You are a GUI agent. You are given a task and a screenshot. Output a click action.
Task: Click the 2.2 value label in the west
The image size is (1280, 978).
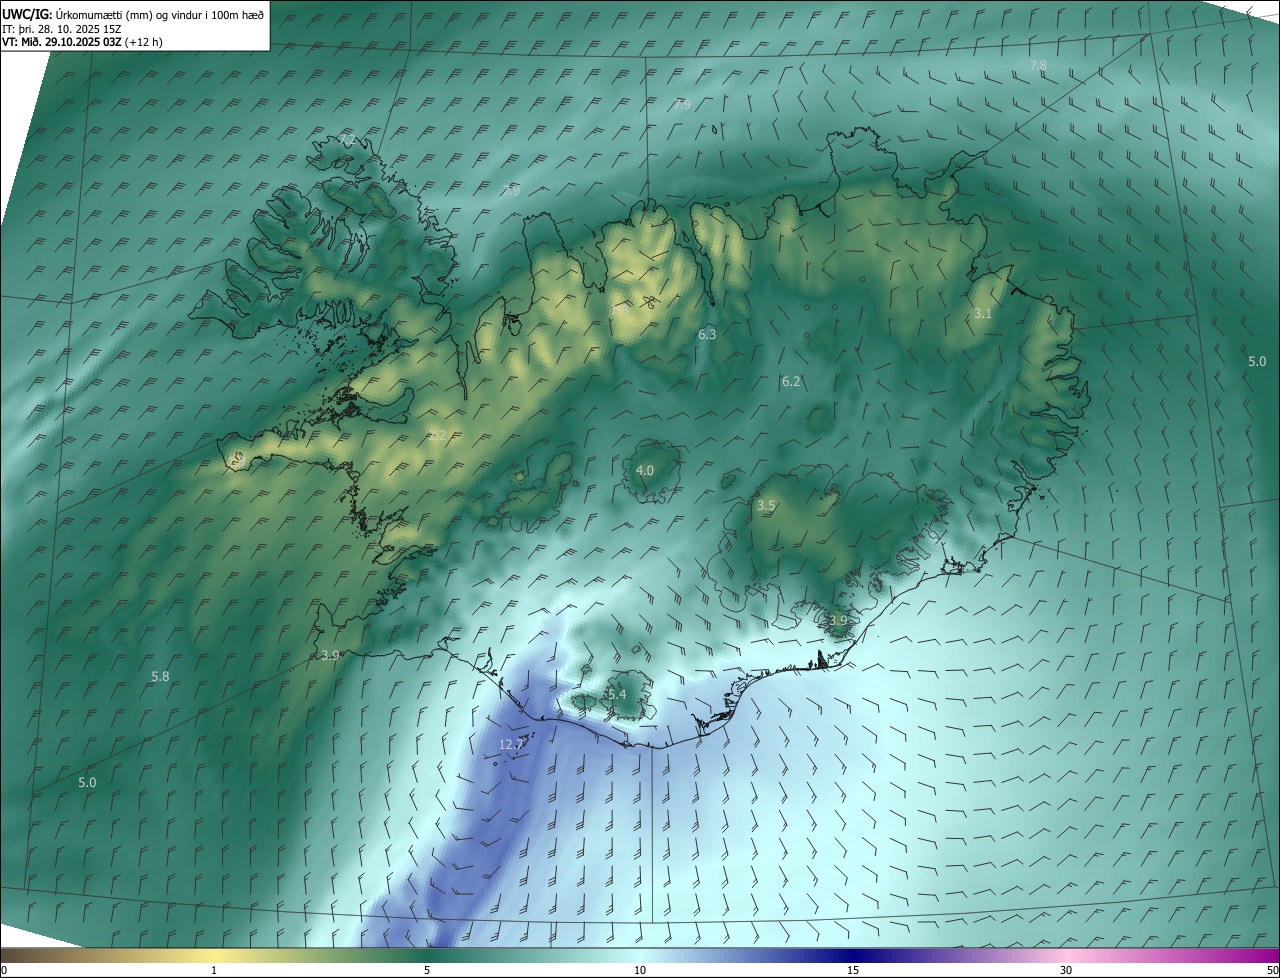coord(438,436)
